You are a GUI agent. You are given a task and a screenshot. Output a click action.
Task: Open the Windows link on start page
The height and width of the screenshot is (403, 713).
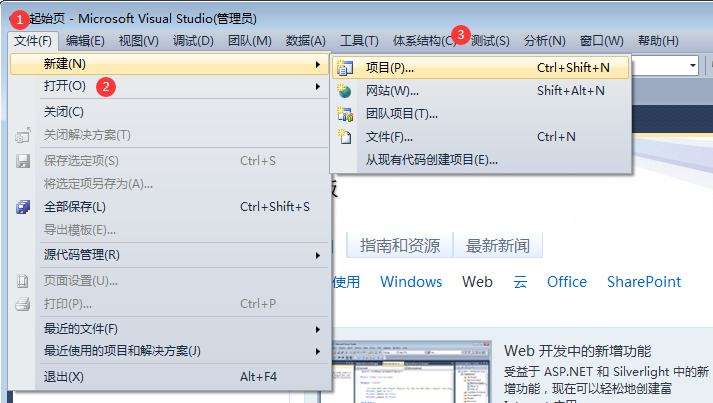(411, 282)
